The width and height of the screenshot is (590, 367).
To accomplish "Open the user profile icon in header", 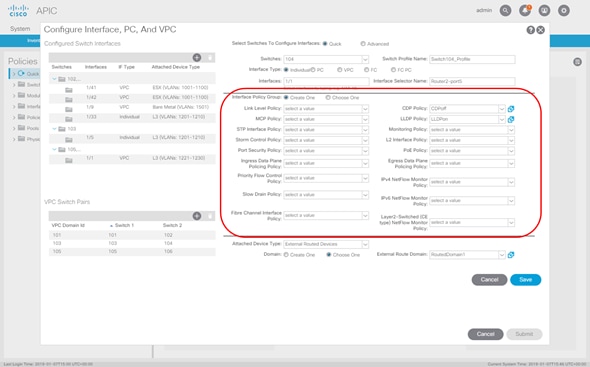I will (544, 11).
